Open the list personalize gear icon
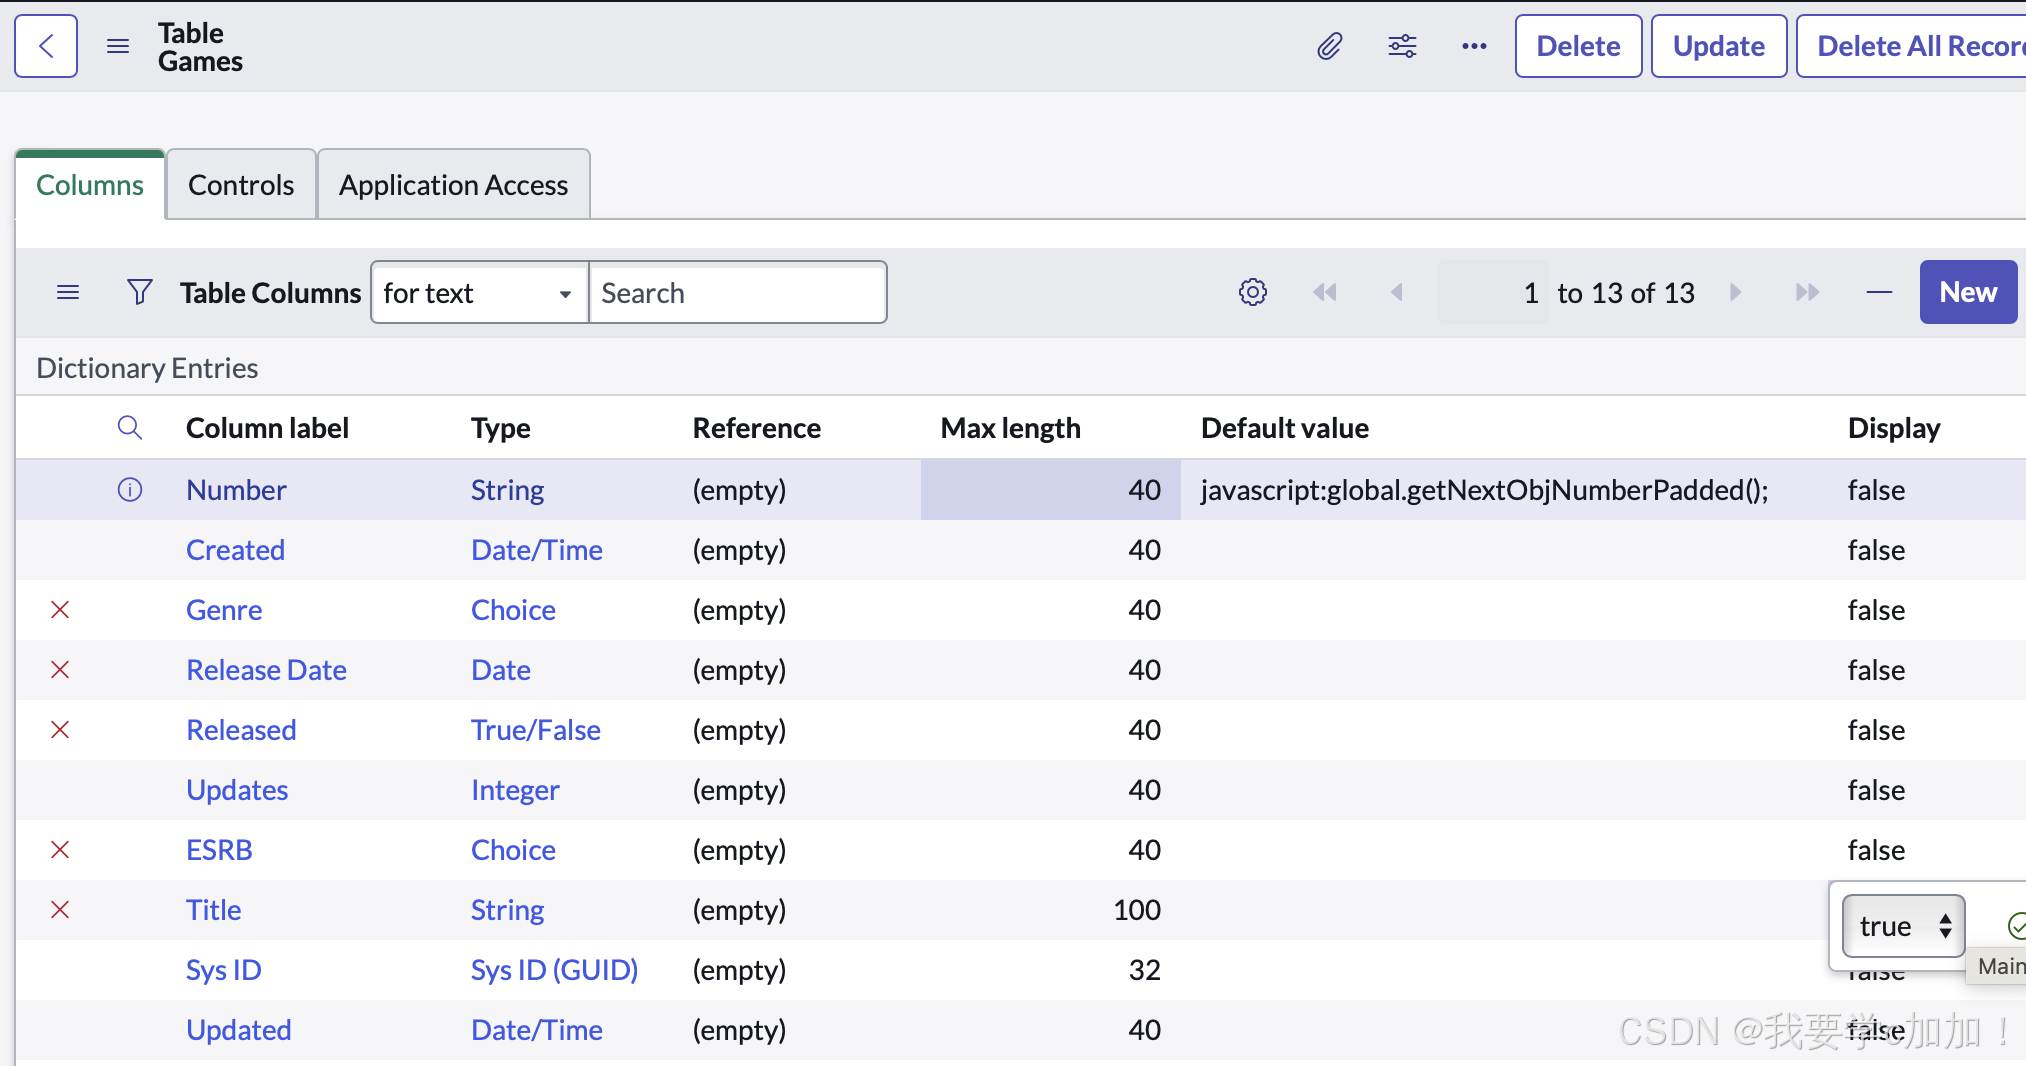The image size is (2026, 1066). (x=1253, y=292)
